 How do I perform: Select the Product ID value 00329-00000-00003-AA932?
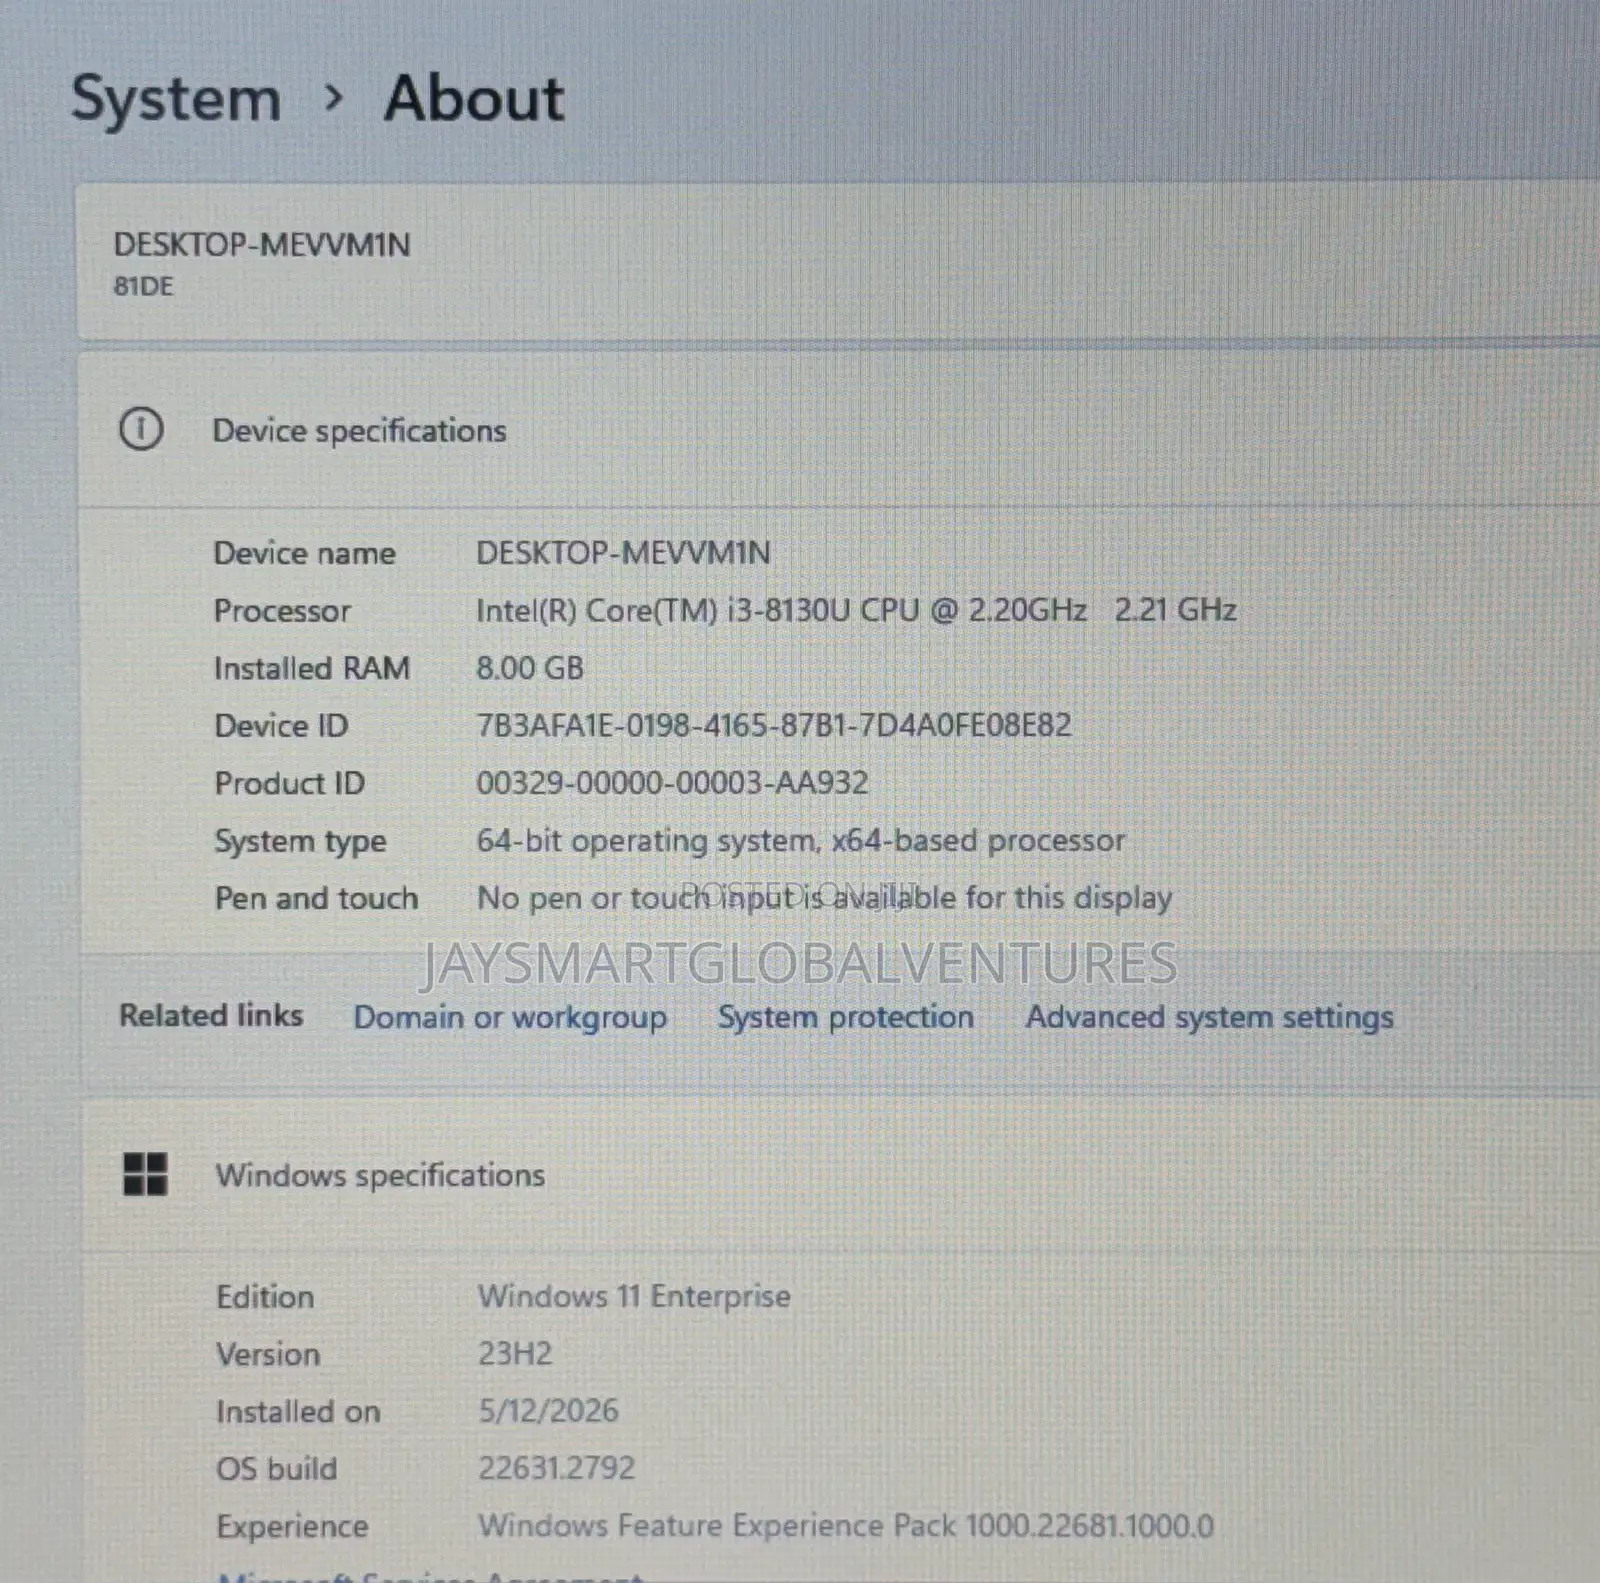(672, 783)
